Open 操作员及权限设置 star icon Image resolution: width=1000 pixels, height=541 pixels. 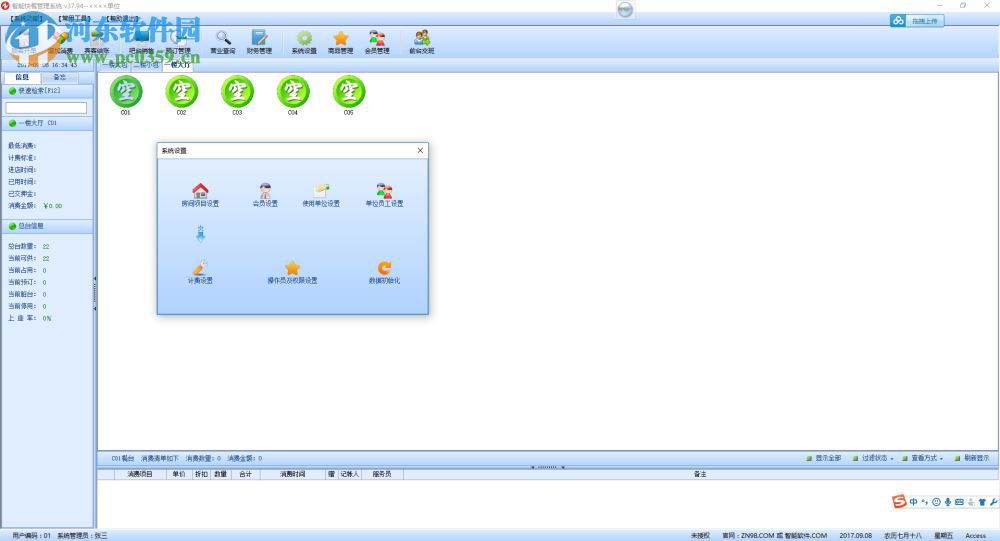(x=292, y=272)
